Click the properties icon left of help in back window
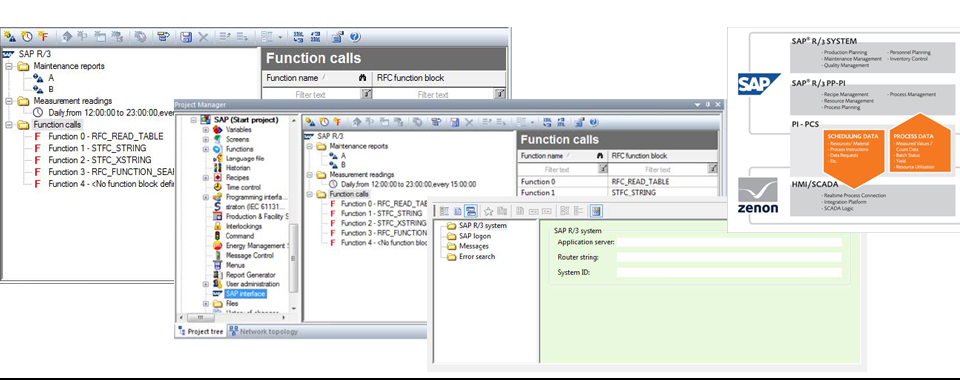The height and width of the screenshot is (380, 960). click(337, 37)
